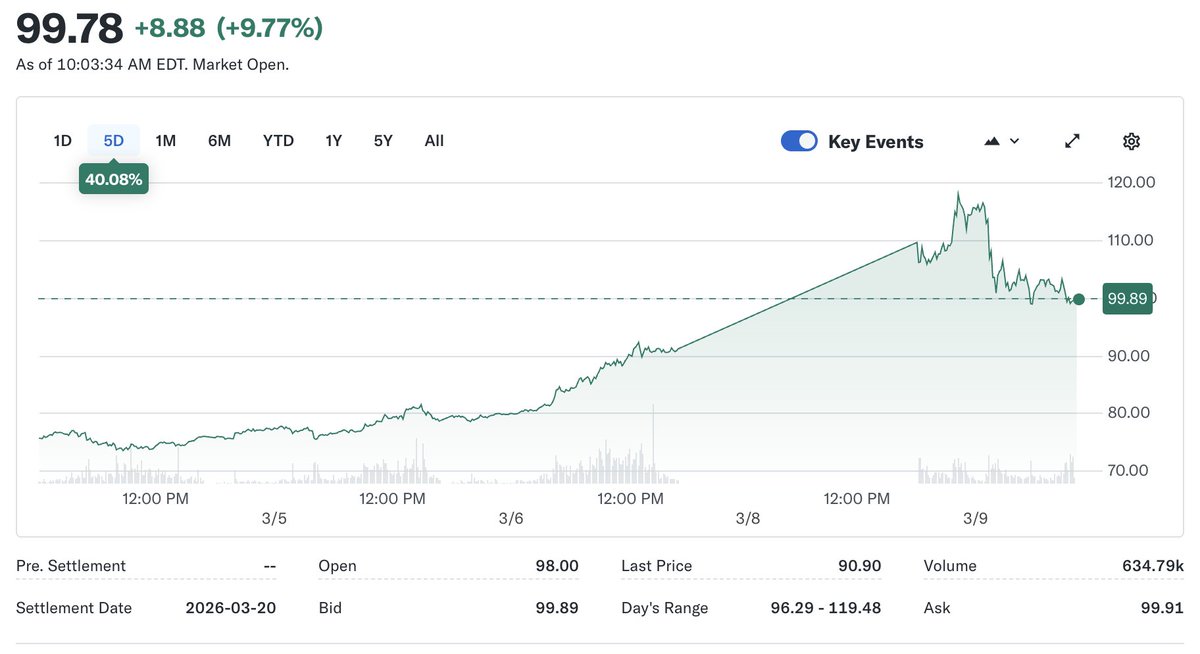The width and height of the screenshot is (1200, 654).
Task: Select the 5D time range
Action: (114, 141)
